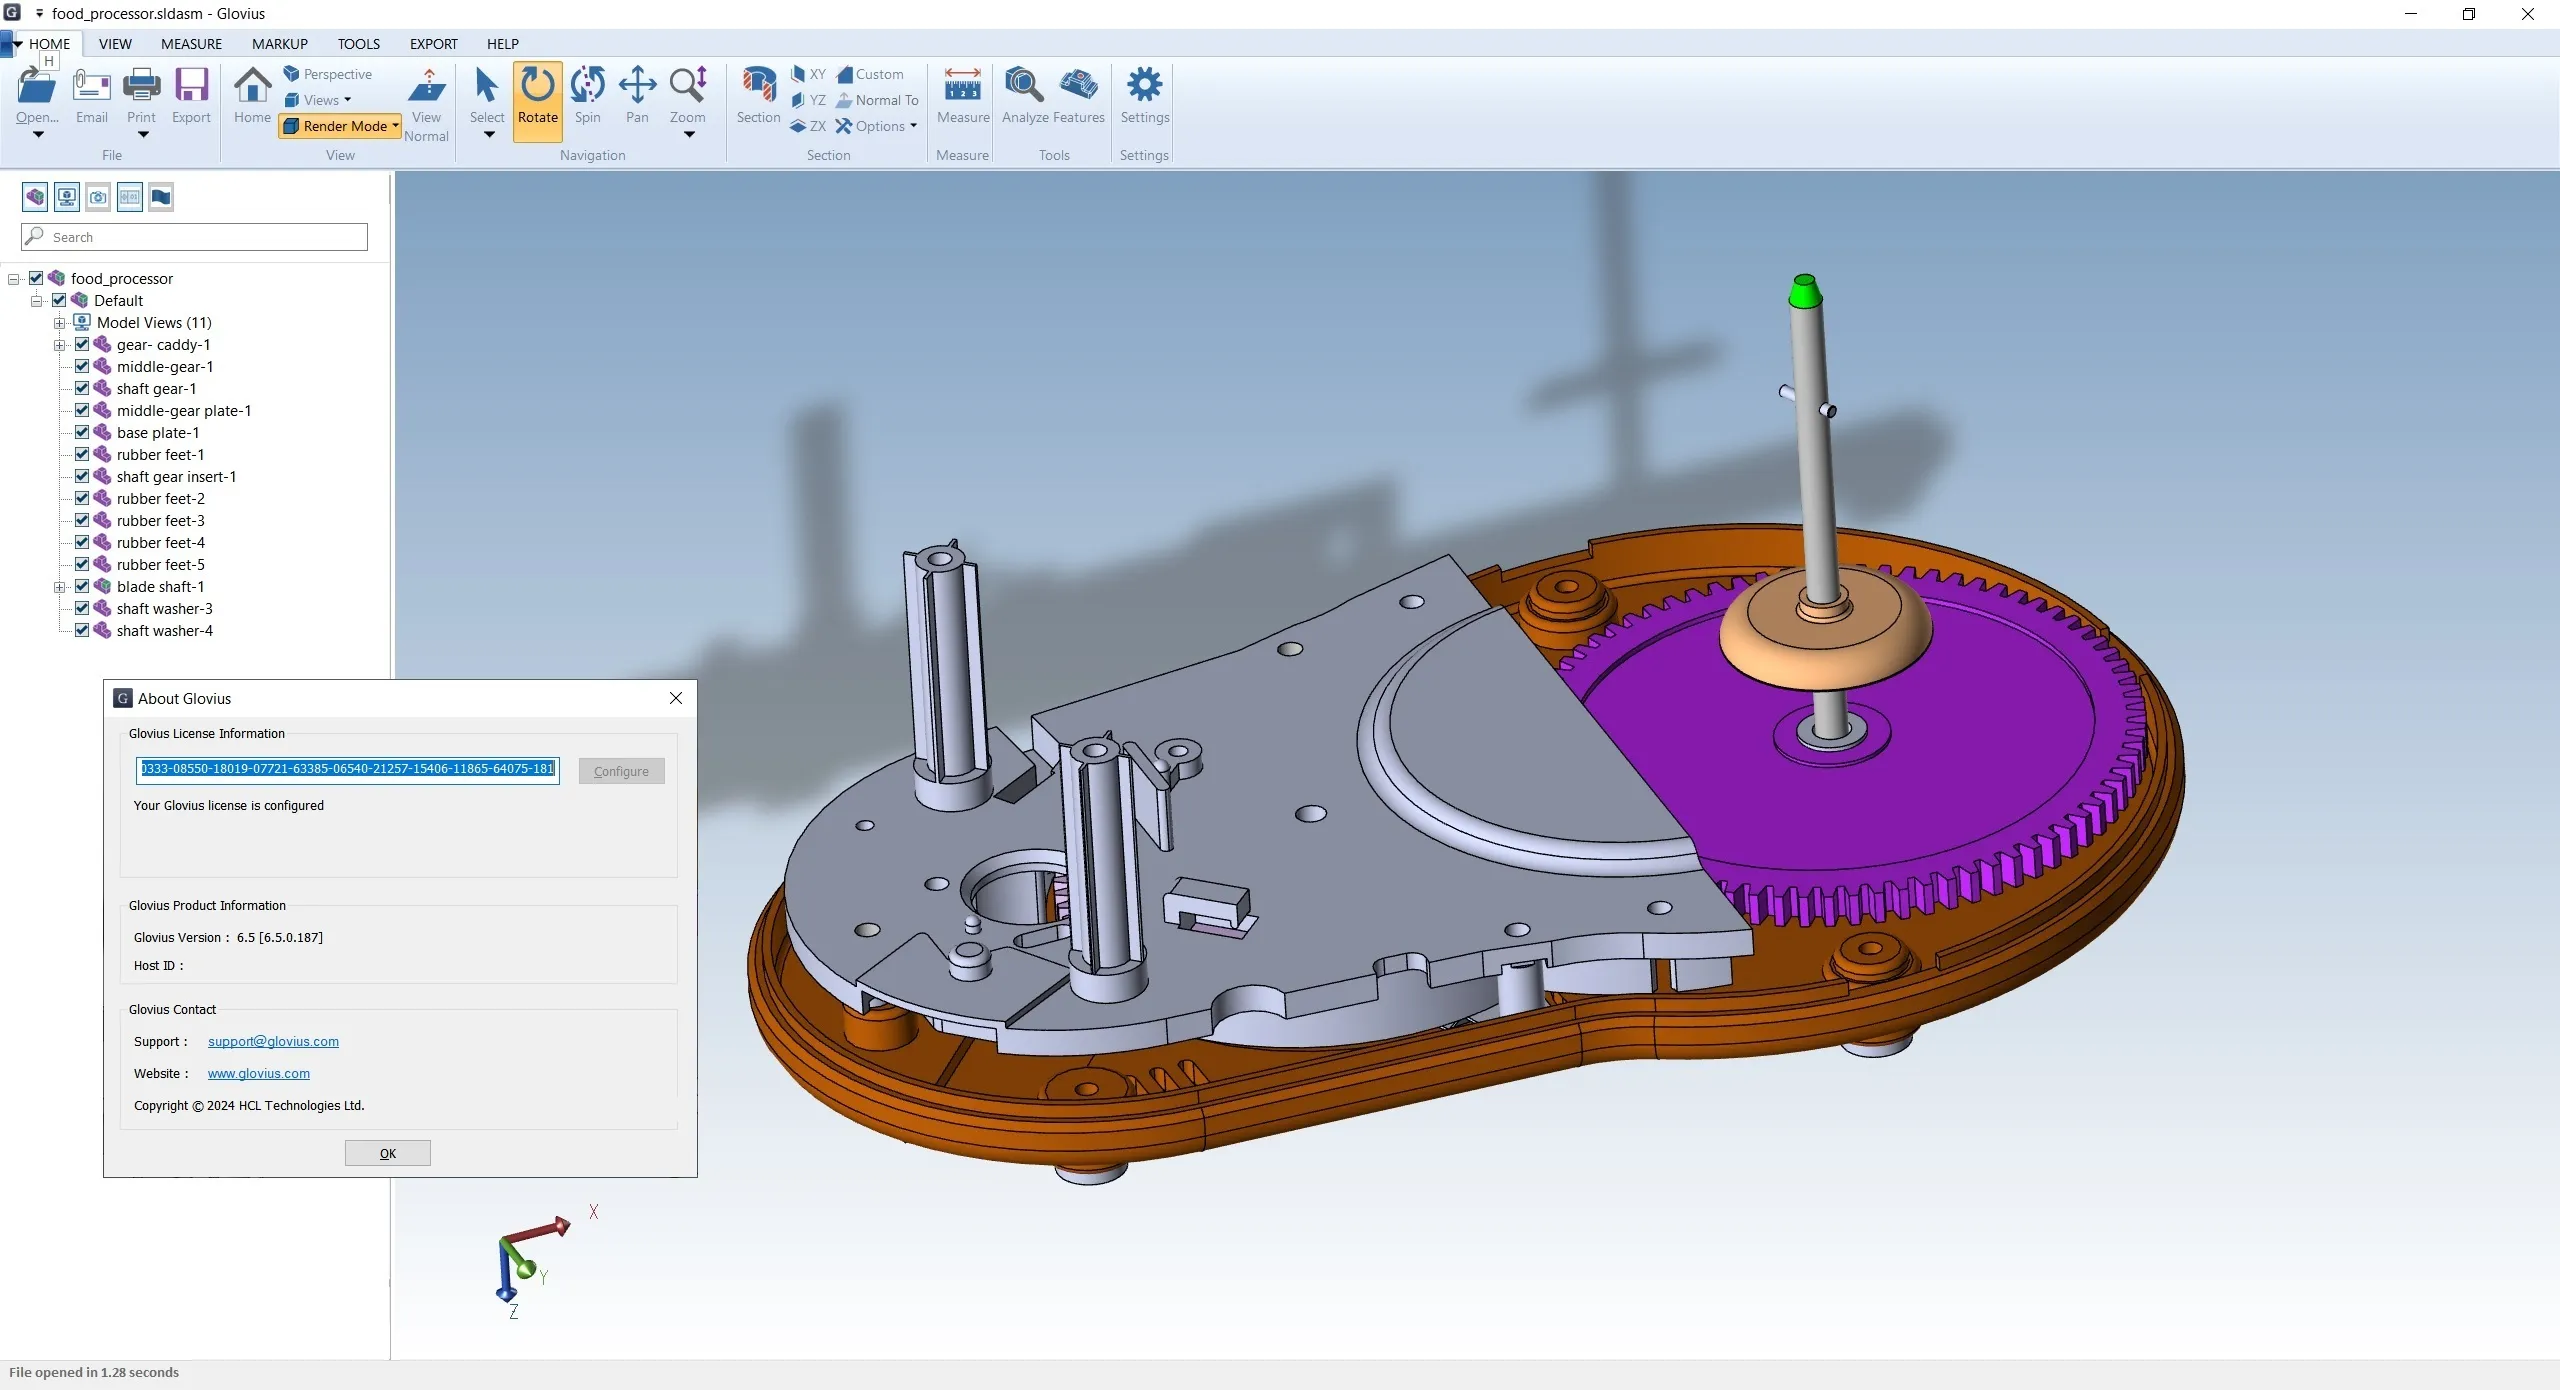Click the license key text field
The height and width of the screenshot is (1390, 2560).
pyautogui.click(x=347, y=769)
